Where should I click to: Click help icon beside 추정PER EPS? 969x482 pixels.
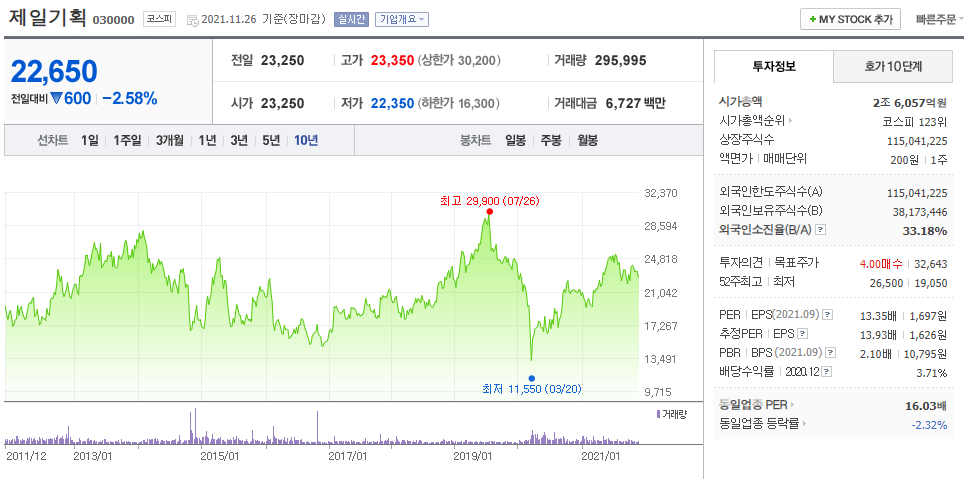[802, 334]
